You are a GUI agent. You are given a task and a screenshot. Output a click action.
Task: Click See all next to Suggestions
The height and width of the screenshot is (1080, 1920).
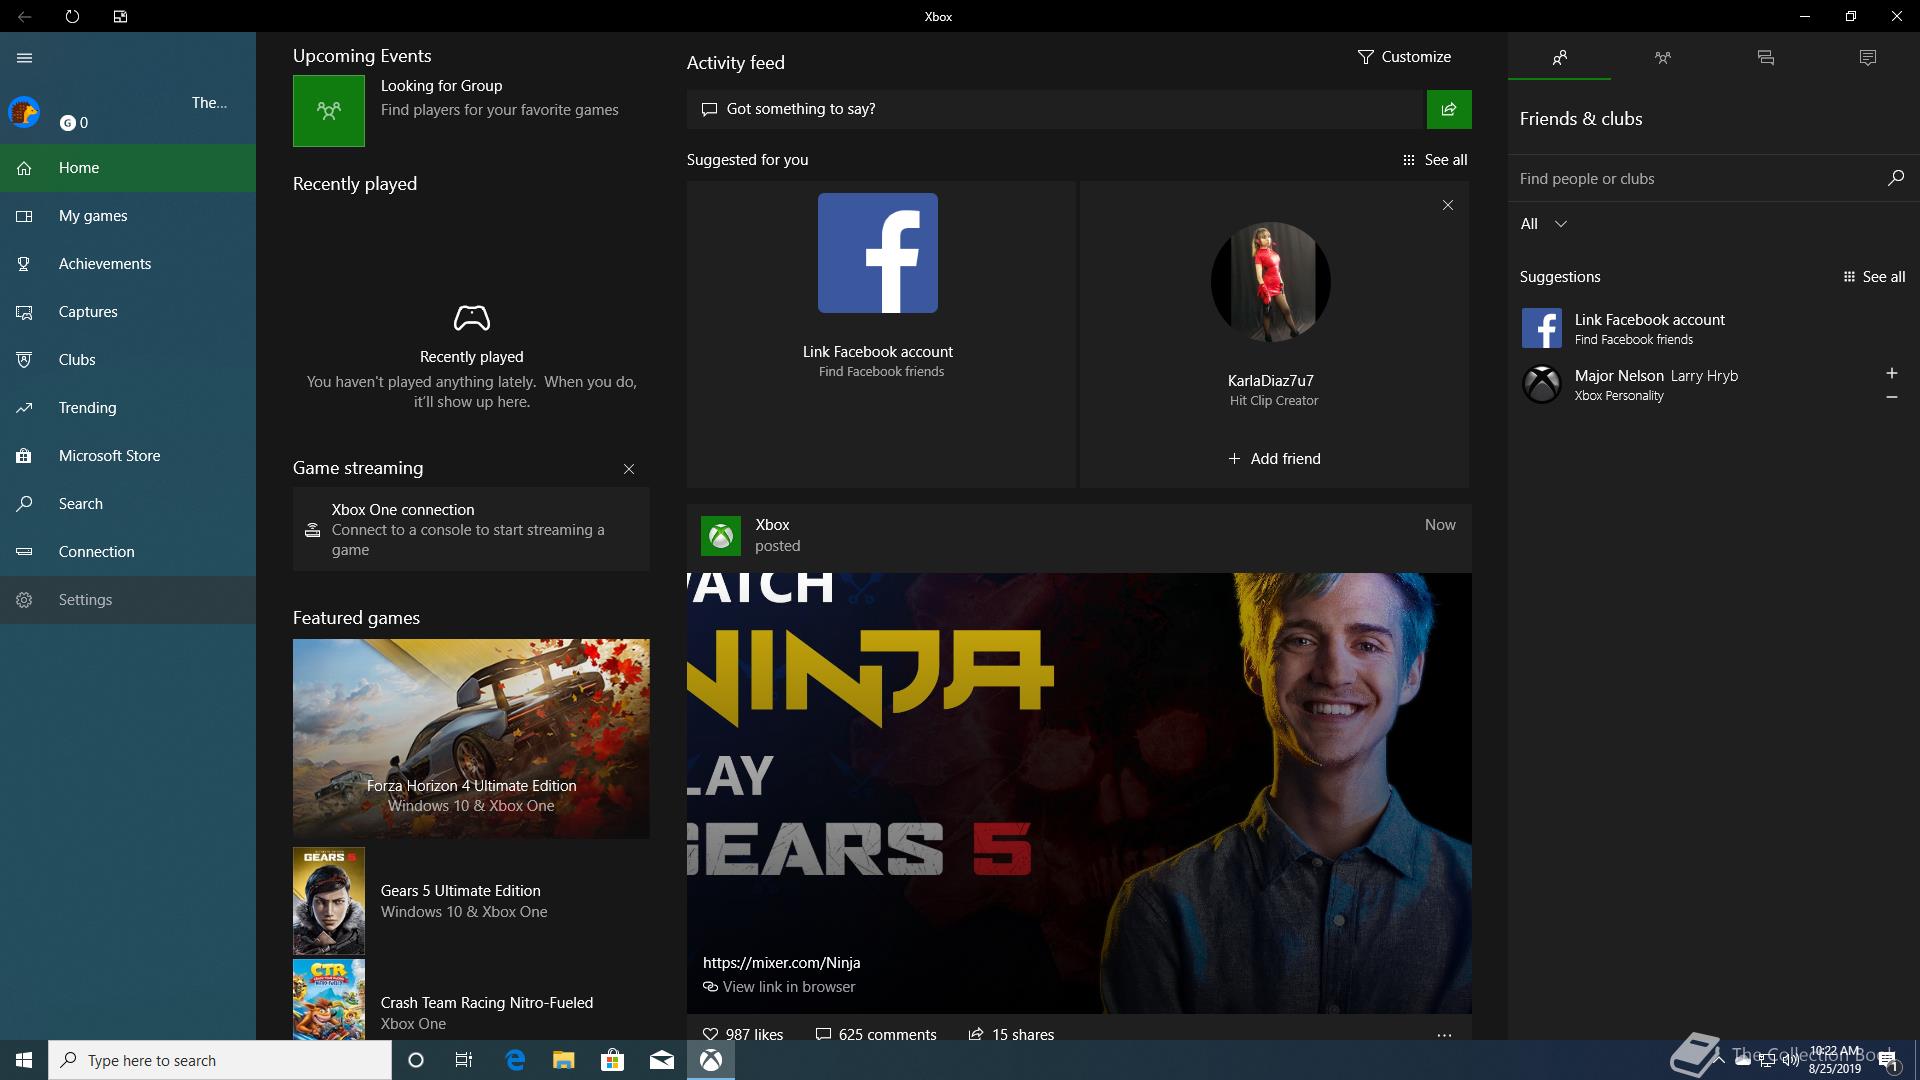coord(1874,277)
